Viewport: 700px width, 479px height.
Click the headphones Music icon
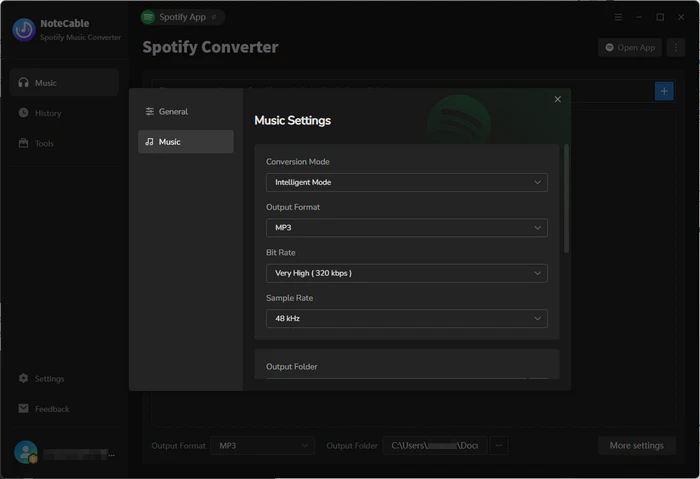pos(23,83)
